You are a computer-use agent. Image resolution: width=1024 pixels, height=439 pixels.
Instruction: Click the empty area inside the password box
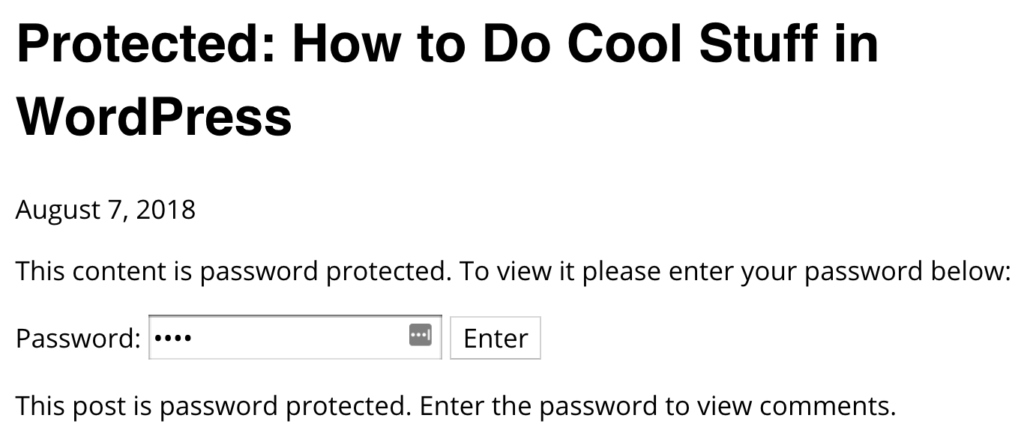tap(300, 338)
